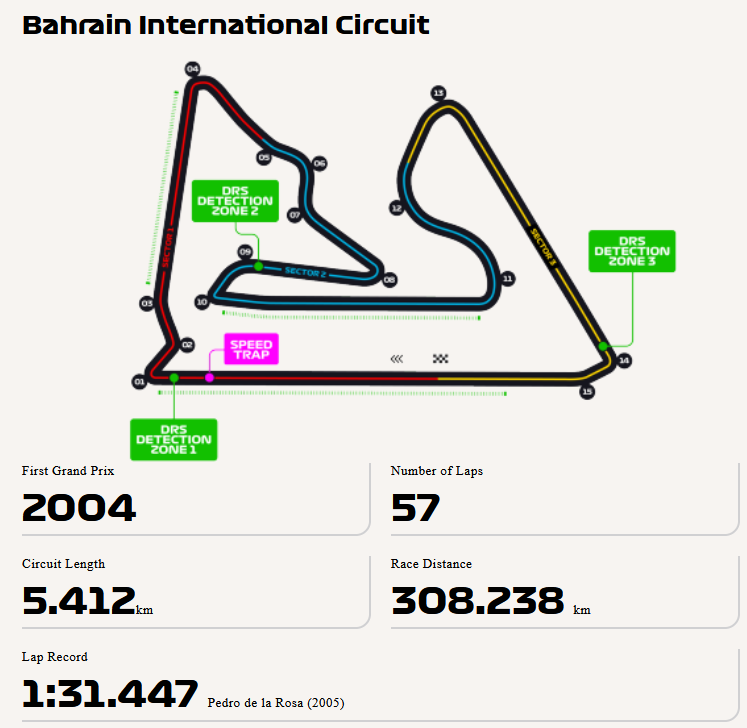Click the Bahrain International Circuit heading
This screenshot has height=728, width=747.
tap(226, 25)
